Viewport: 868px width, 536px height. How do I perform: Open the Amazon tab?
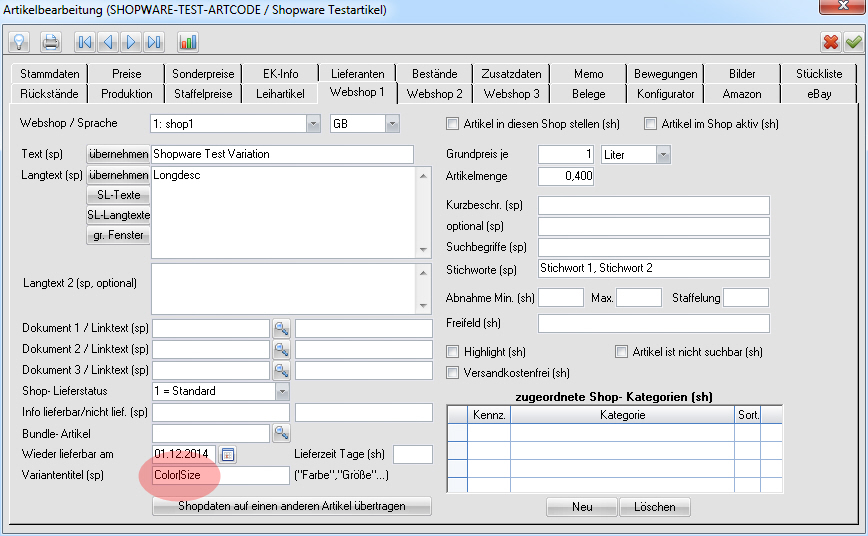click(x=742, y=94)
